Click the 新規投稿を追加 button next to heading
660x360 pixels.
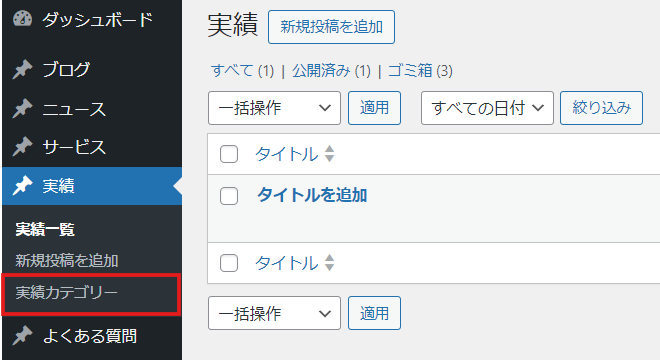click(x=332, y=27)
